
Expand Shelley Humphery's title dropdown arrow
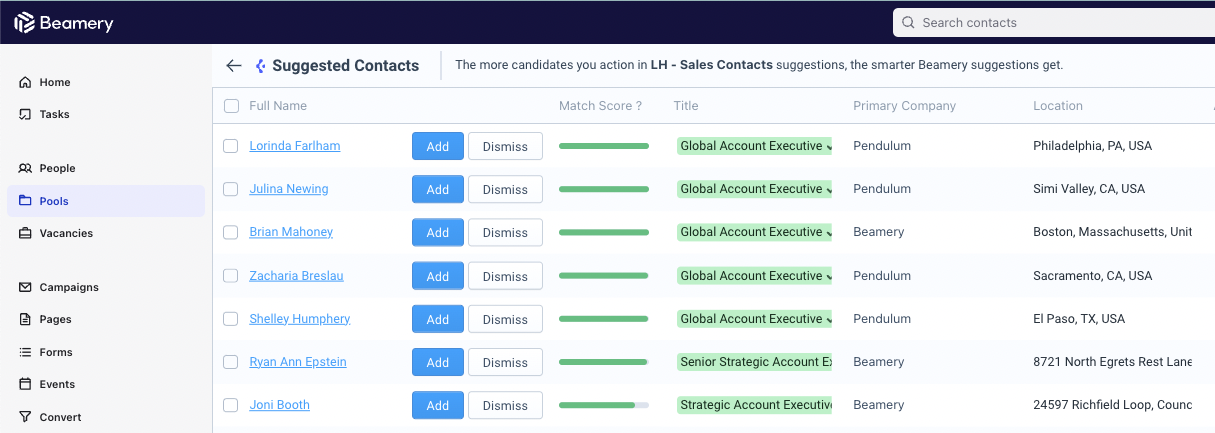(x=829, y=320)
